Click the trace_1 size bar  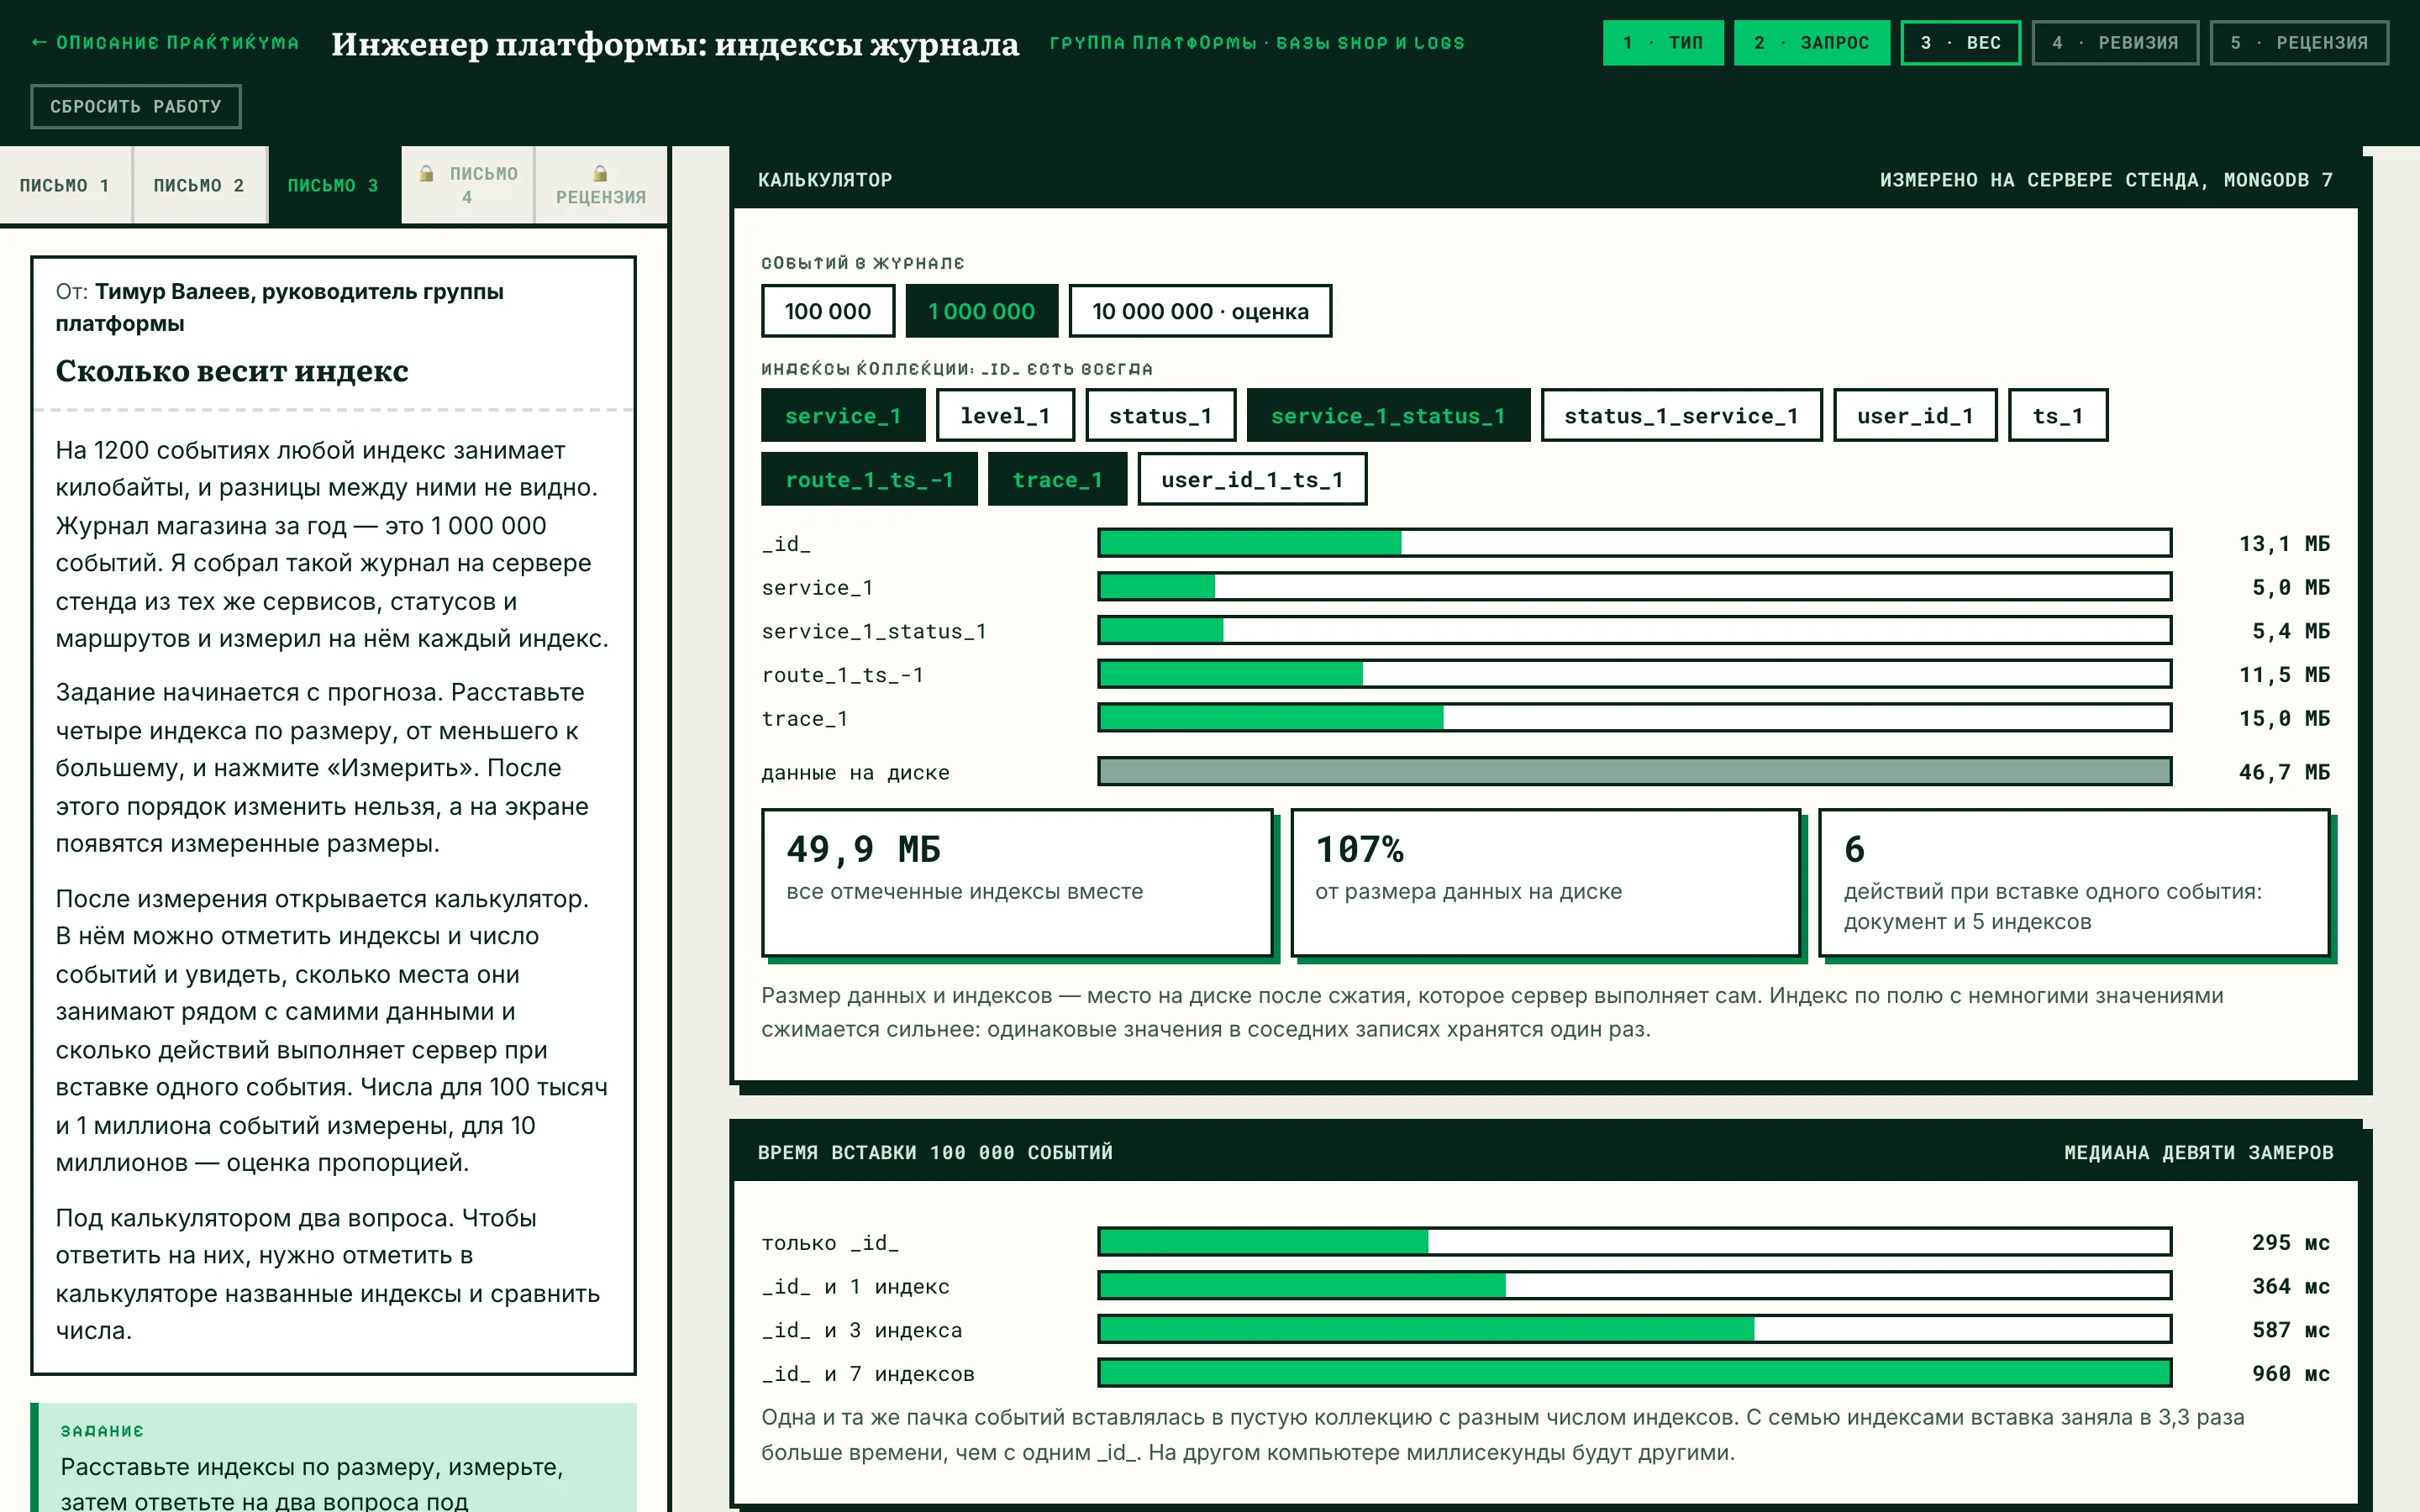pyautogui.click(x=1634, y=718)
